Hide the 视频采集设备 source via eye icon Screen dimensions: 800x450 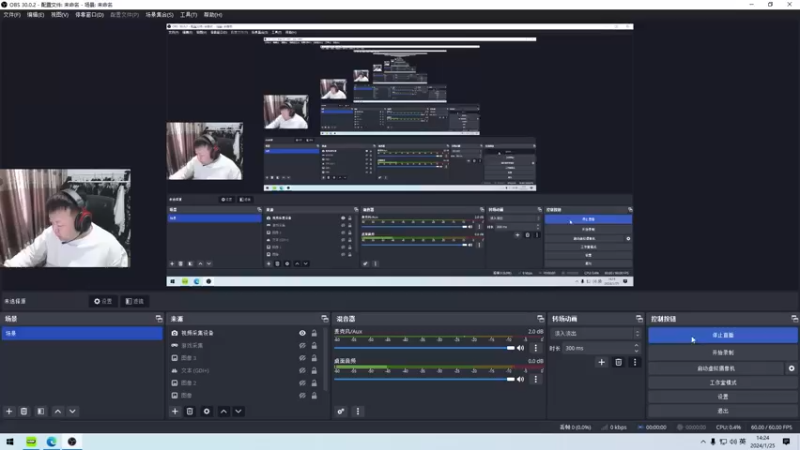tap(302, 333)
